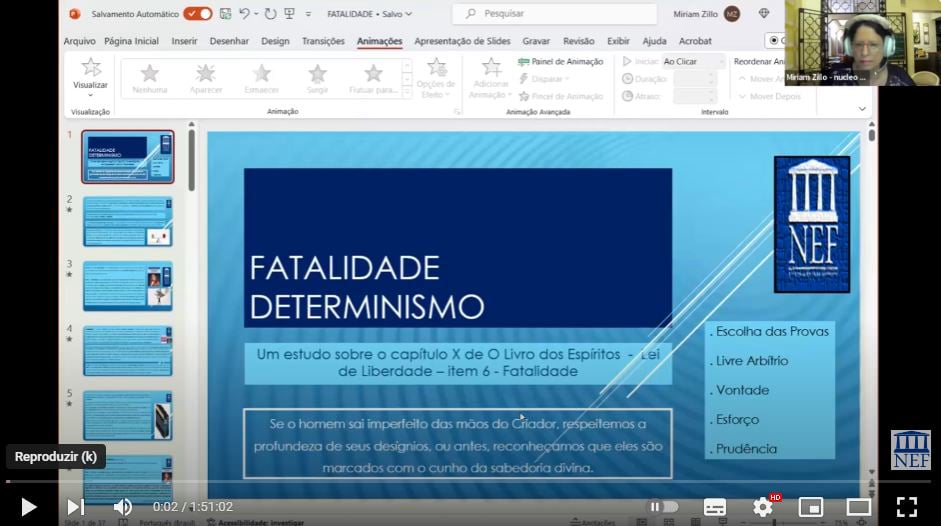Open the Undo history dropdown arrow
Image resolution: width=941 pixels, height=526 pixels.
[x=256, y=13]
